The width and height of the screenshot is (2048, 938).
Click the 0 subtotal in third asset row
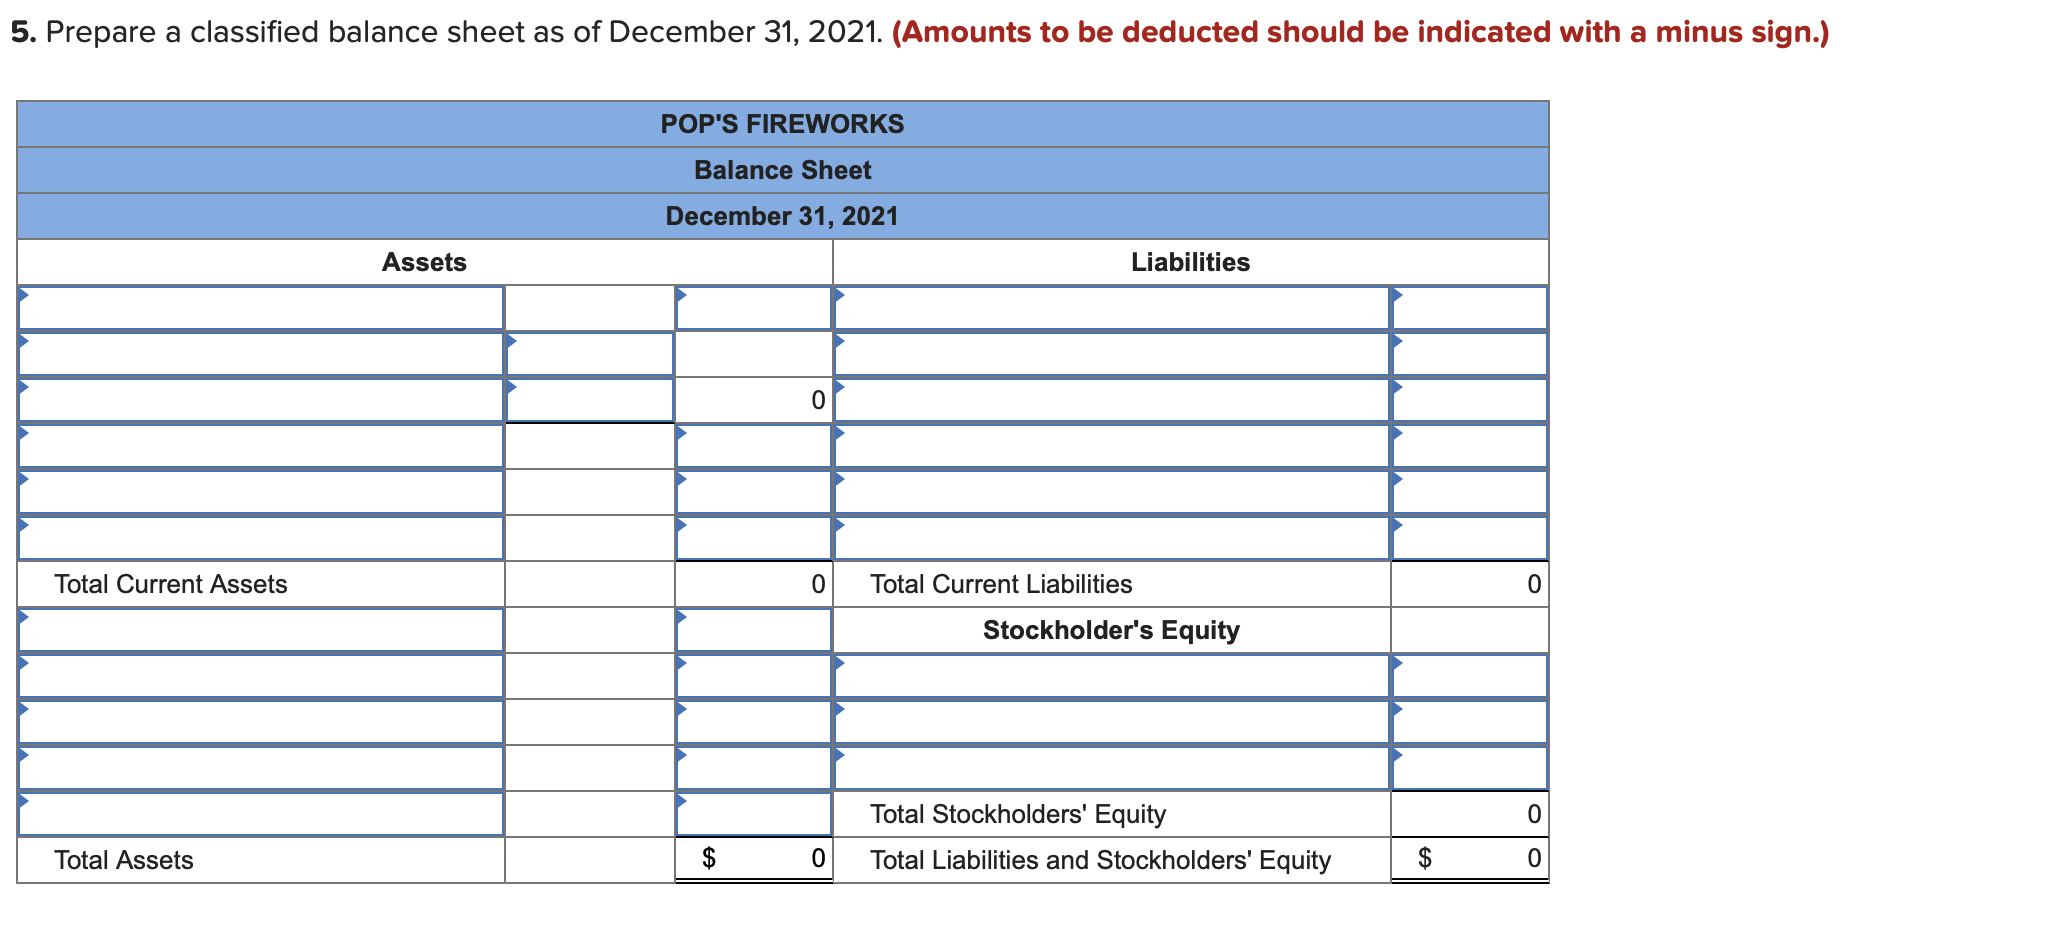tap(754, 400)
